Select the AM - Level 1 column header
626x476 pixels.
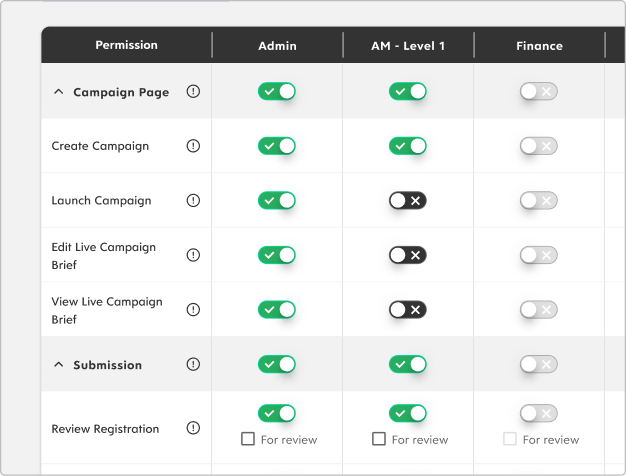pyautogui.click(x=408, y=45)
